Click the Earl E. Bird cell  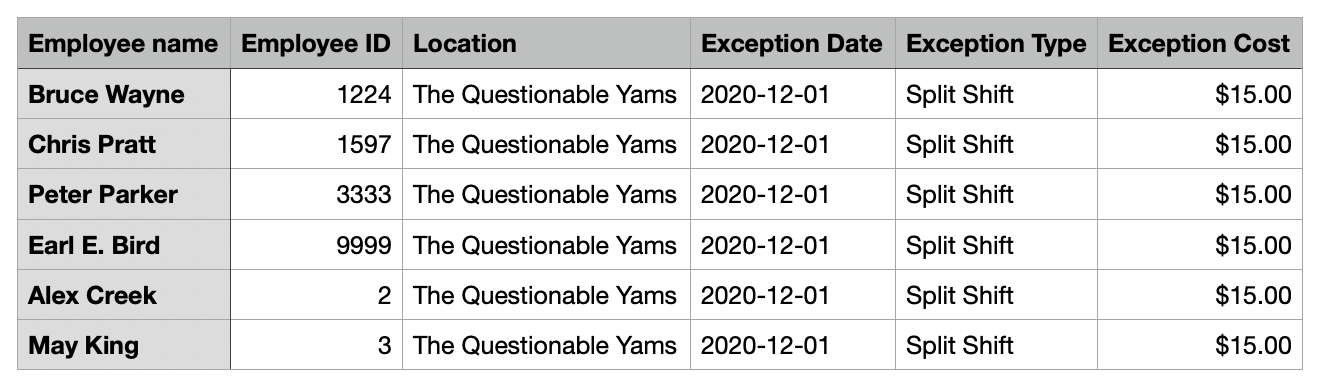pyautogui.click(x=124, y=245)
